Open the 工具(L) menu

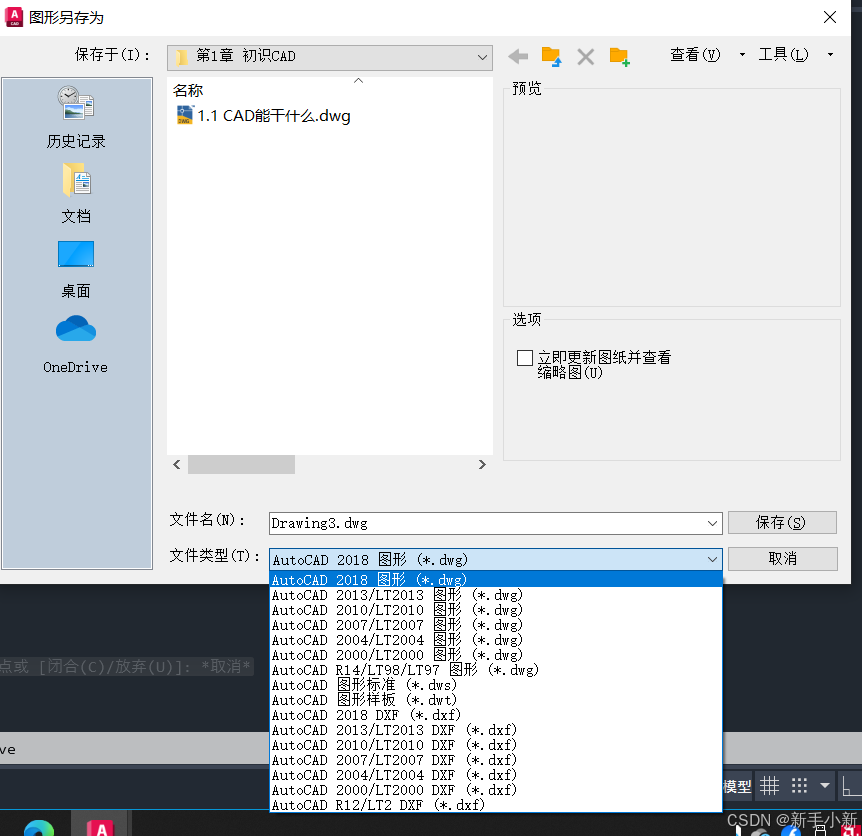[783, 54]
